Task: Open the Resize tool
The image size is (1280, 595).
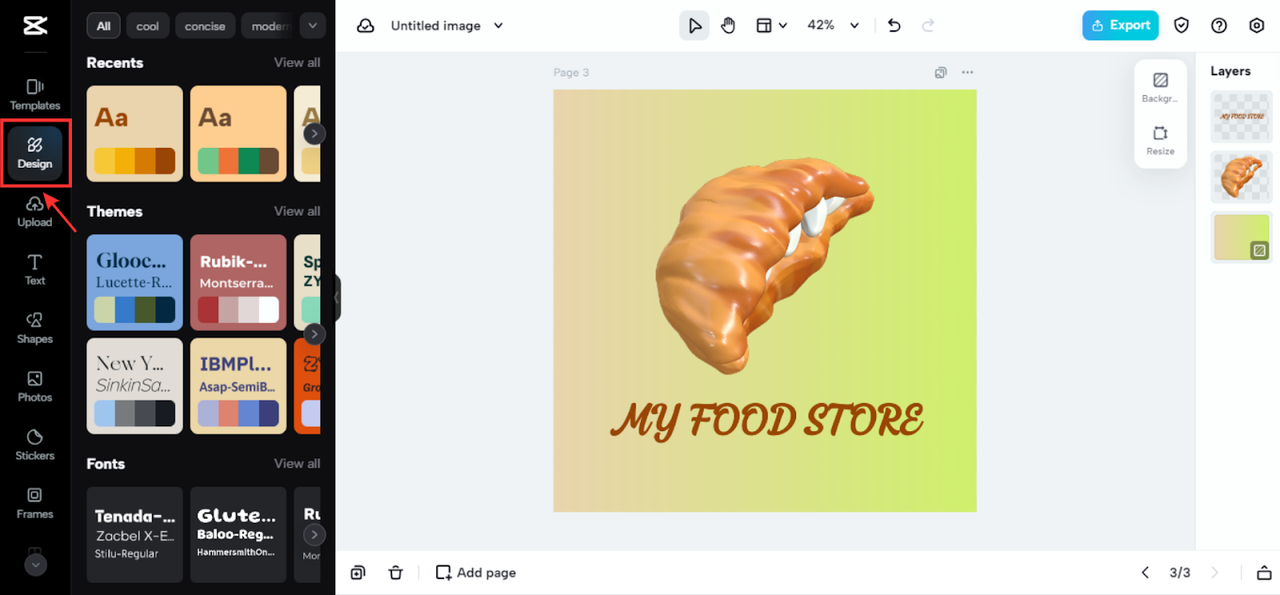Action: [1160, 140]
